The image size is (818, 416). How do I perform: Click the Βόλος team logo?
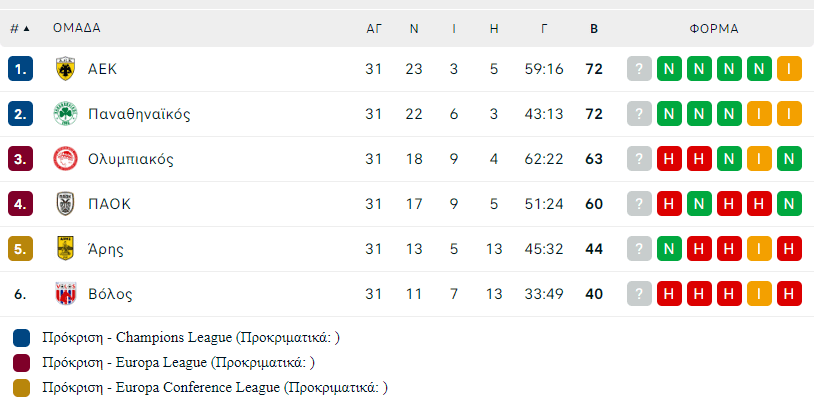click(x=65, y=294)
